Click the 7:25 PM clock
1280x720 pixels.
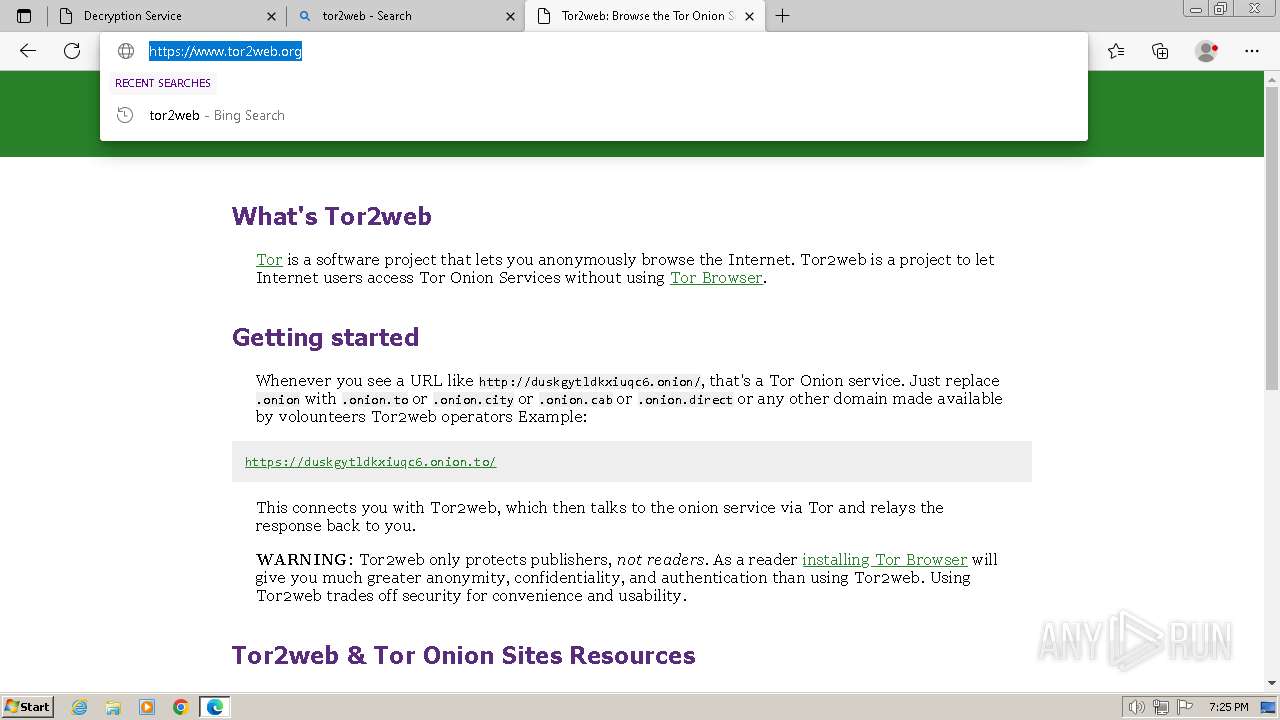tap(1228, 707)
